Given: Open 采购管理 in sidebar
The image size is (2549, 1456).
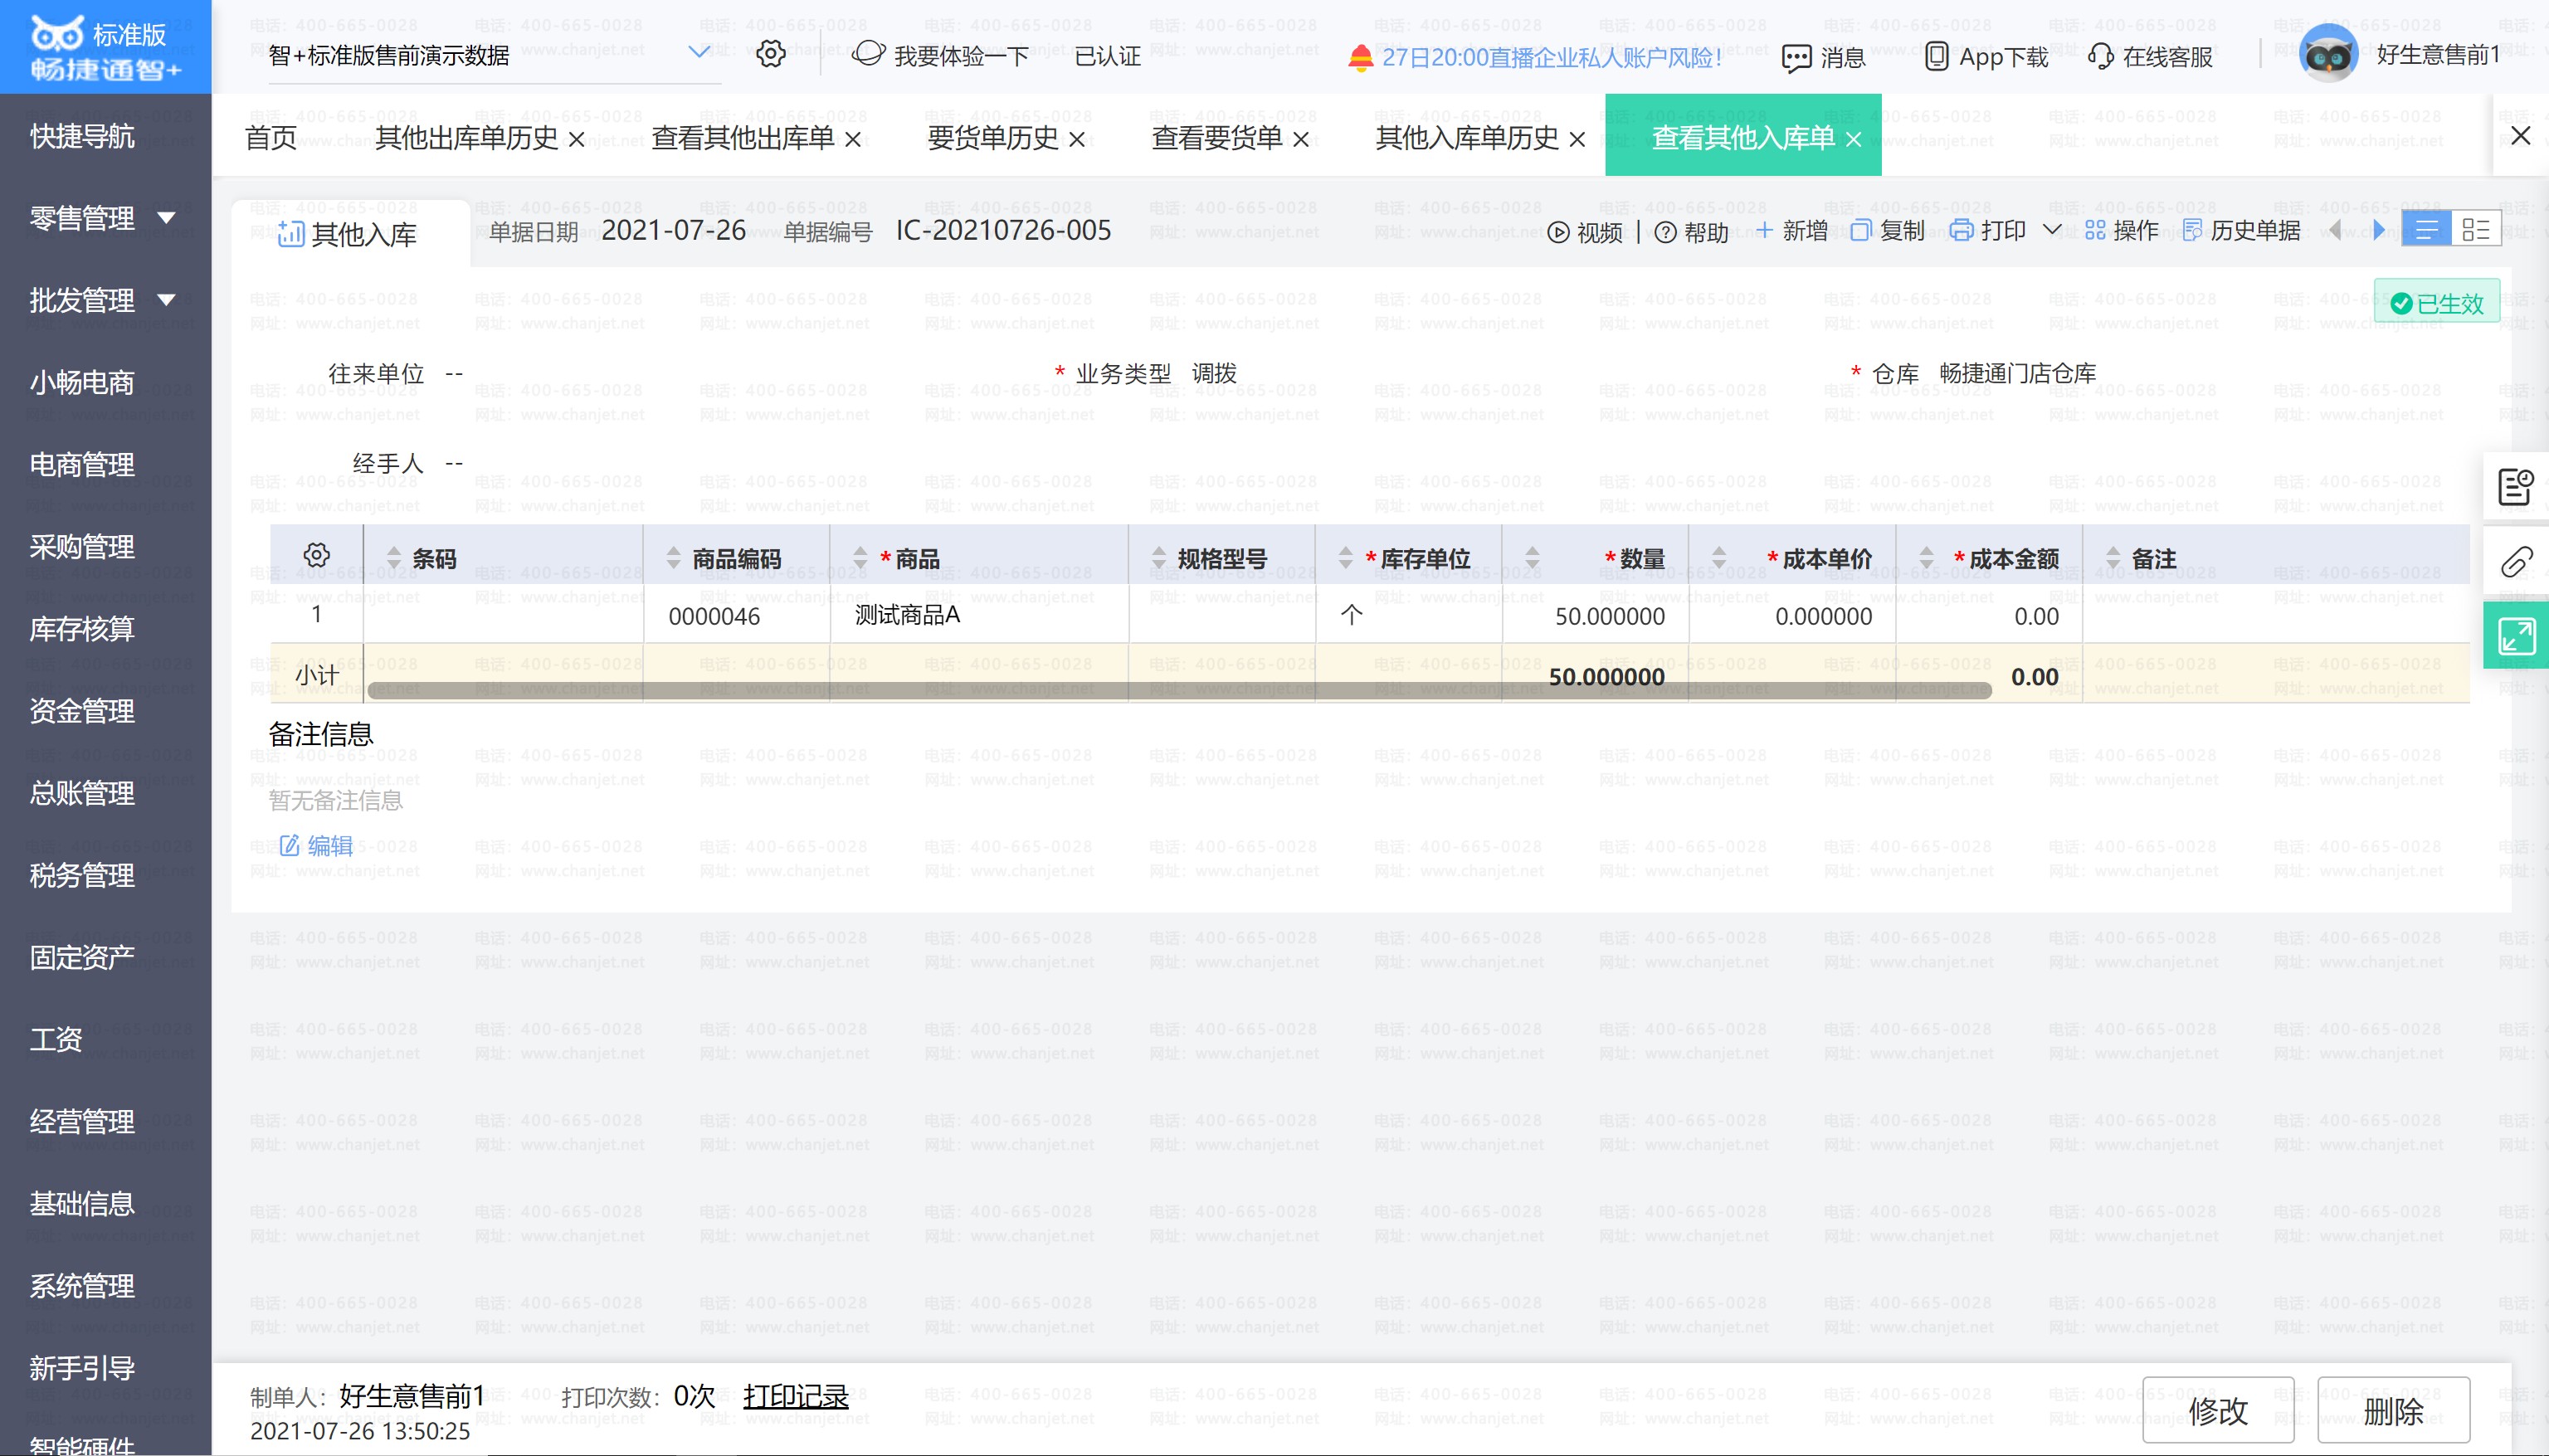Looking at the screenshot, I should 83,546.
